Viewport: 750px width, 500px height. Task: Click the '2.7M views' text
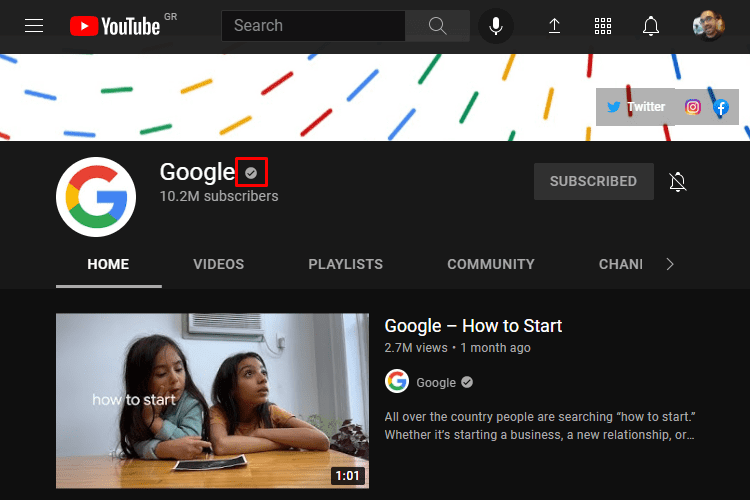[x=416, y=348]
